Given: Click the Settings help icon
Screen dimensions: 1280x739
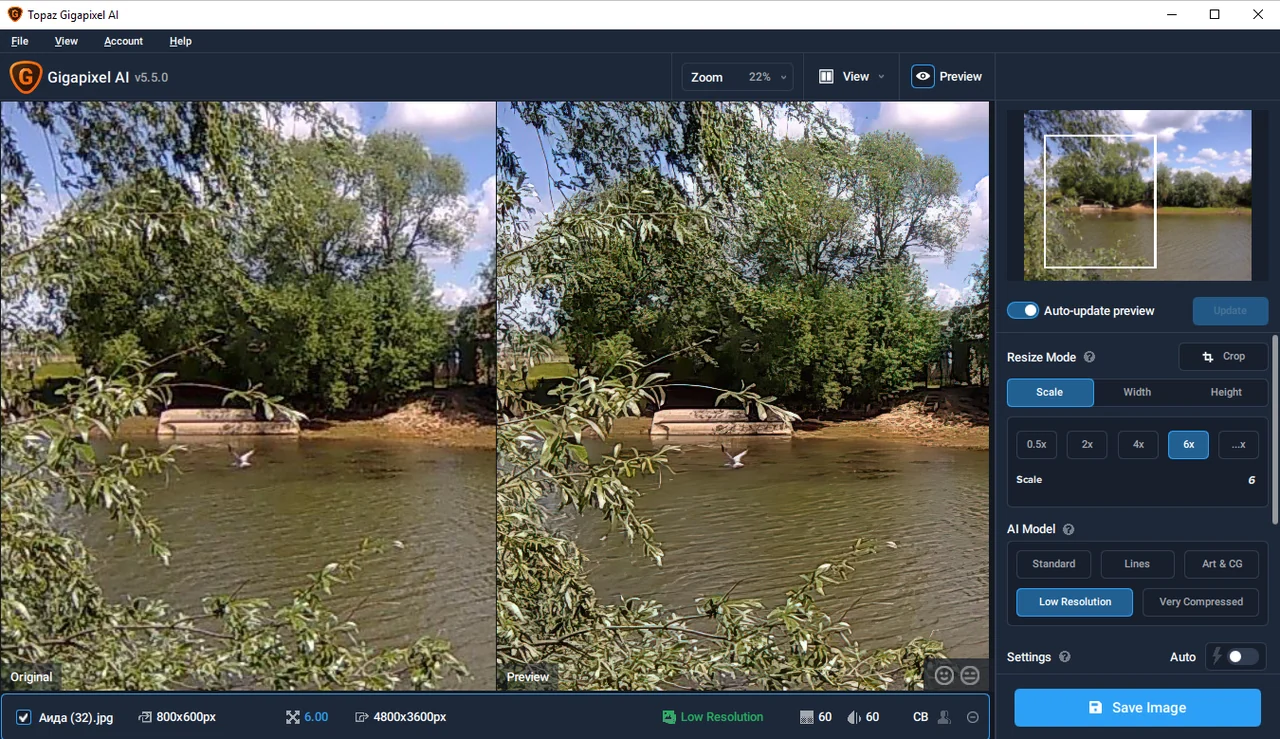Looking at the screenshot, I should click(x=1064, y=657).
